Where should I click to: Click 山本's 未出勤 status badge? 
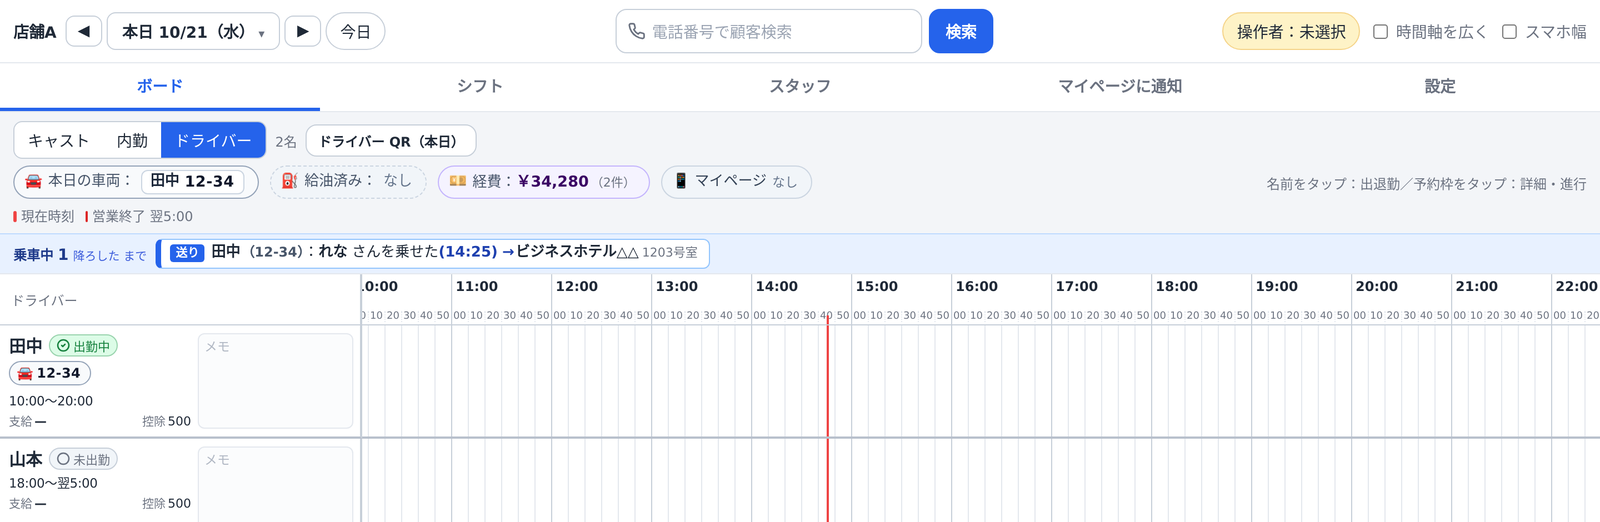pyautogui.click(x=83, y=459)
